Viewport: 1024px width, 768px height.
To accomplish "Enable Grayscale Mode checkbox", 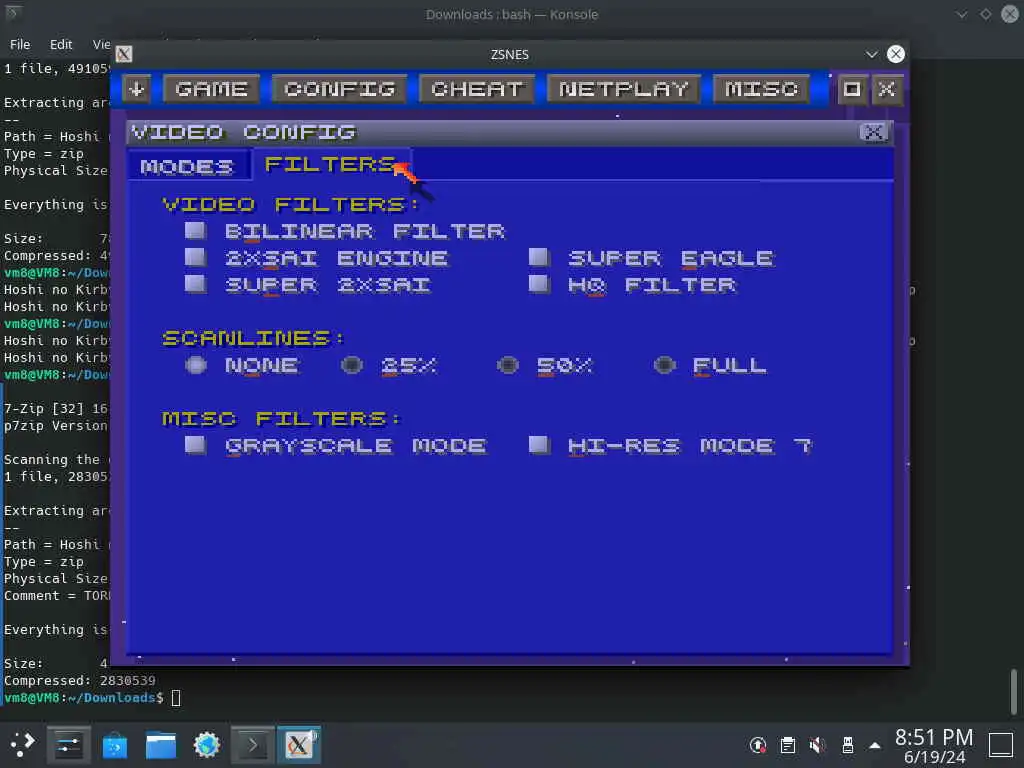I will coord(195,445).
